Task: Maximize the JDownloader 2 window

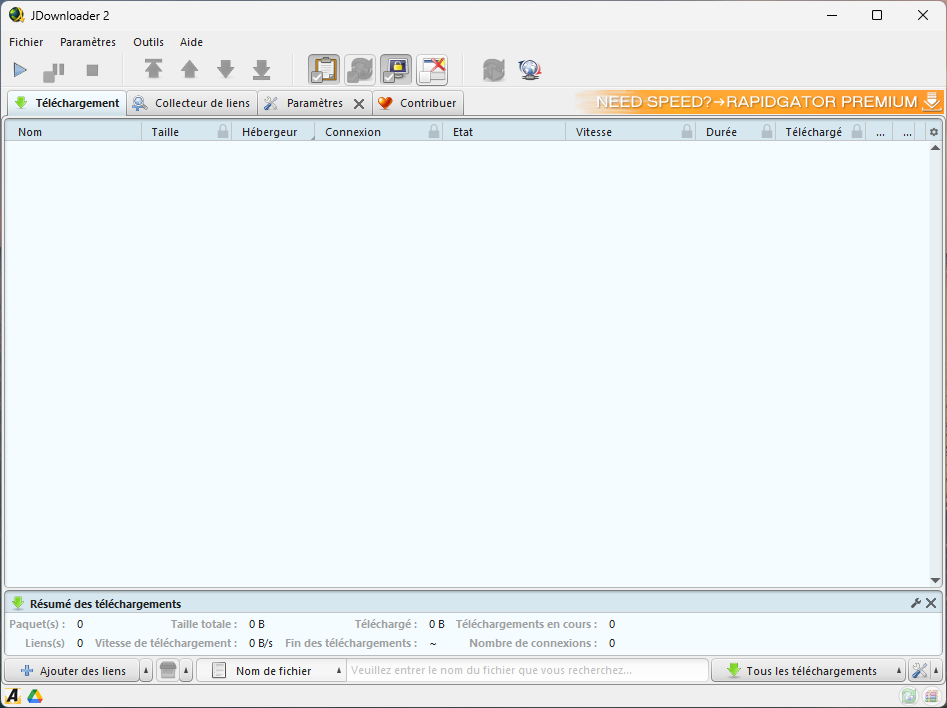Action: coord(877,15)
